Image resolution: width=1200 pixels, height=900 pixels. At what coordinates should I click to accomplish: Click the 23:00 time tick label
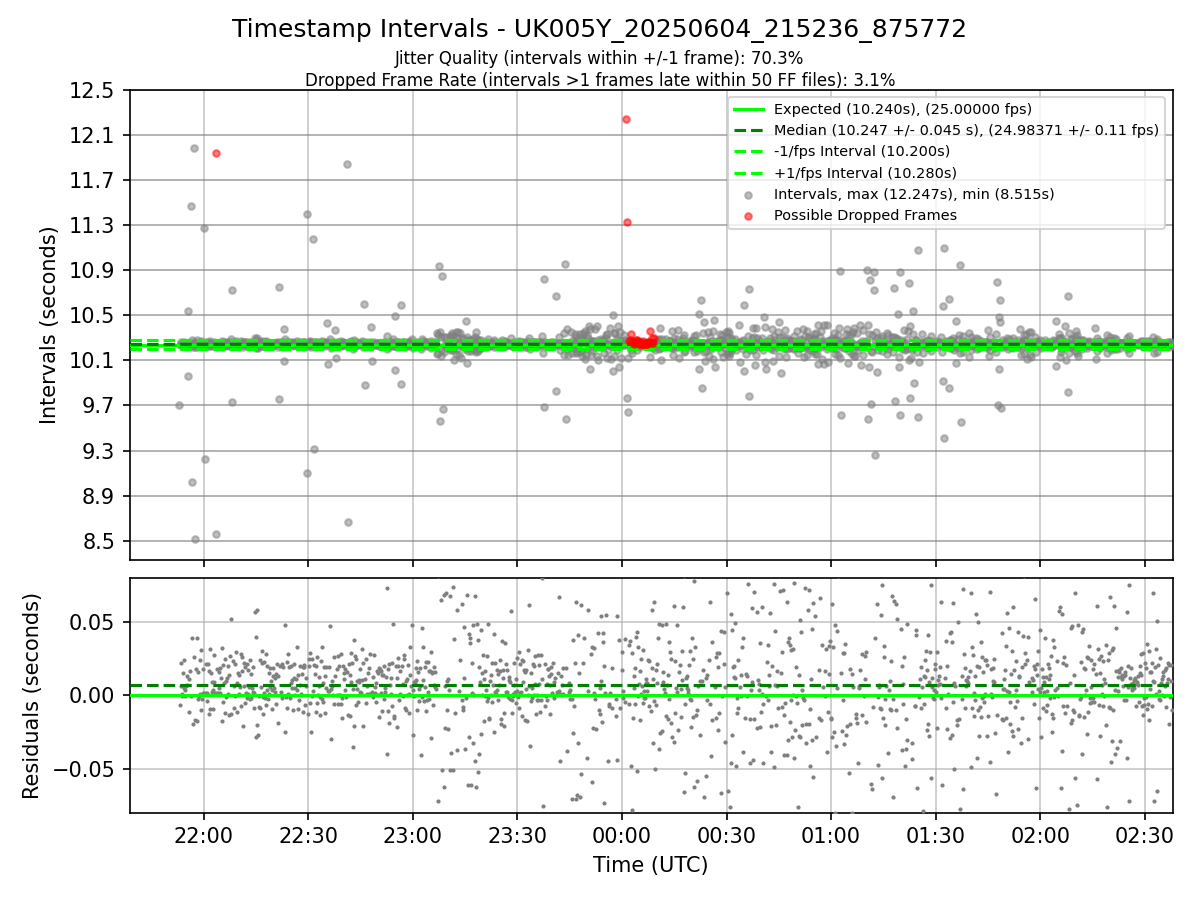click(413, 835)
